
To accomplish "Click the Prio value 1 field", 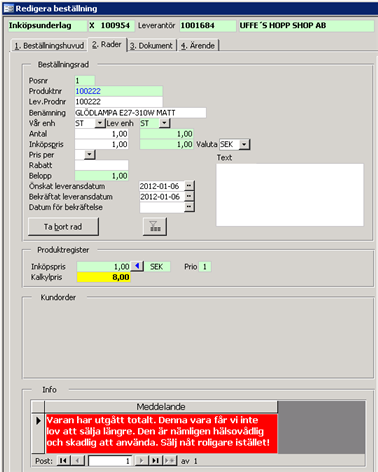I will tap(205, 267).
